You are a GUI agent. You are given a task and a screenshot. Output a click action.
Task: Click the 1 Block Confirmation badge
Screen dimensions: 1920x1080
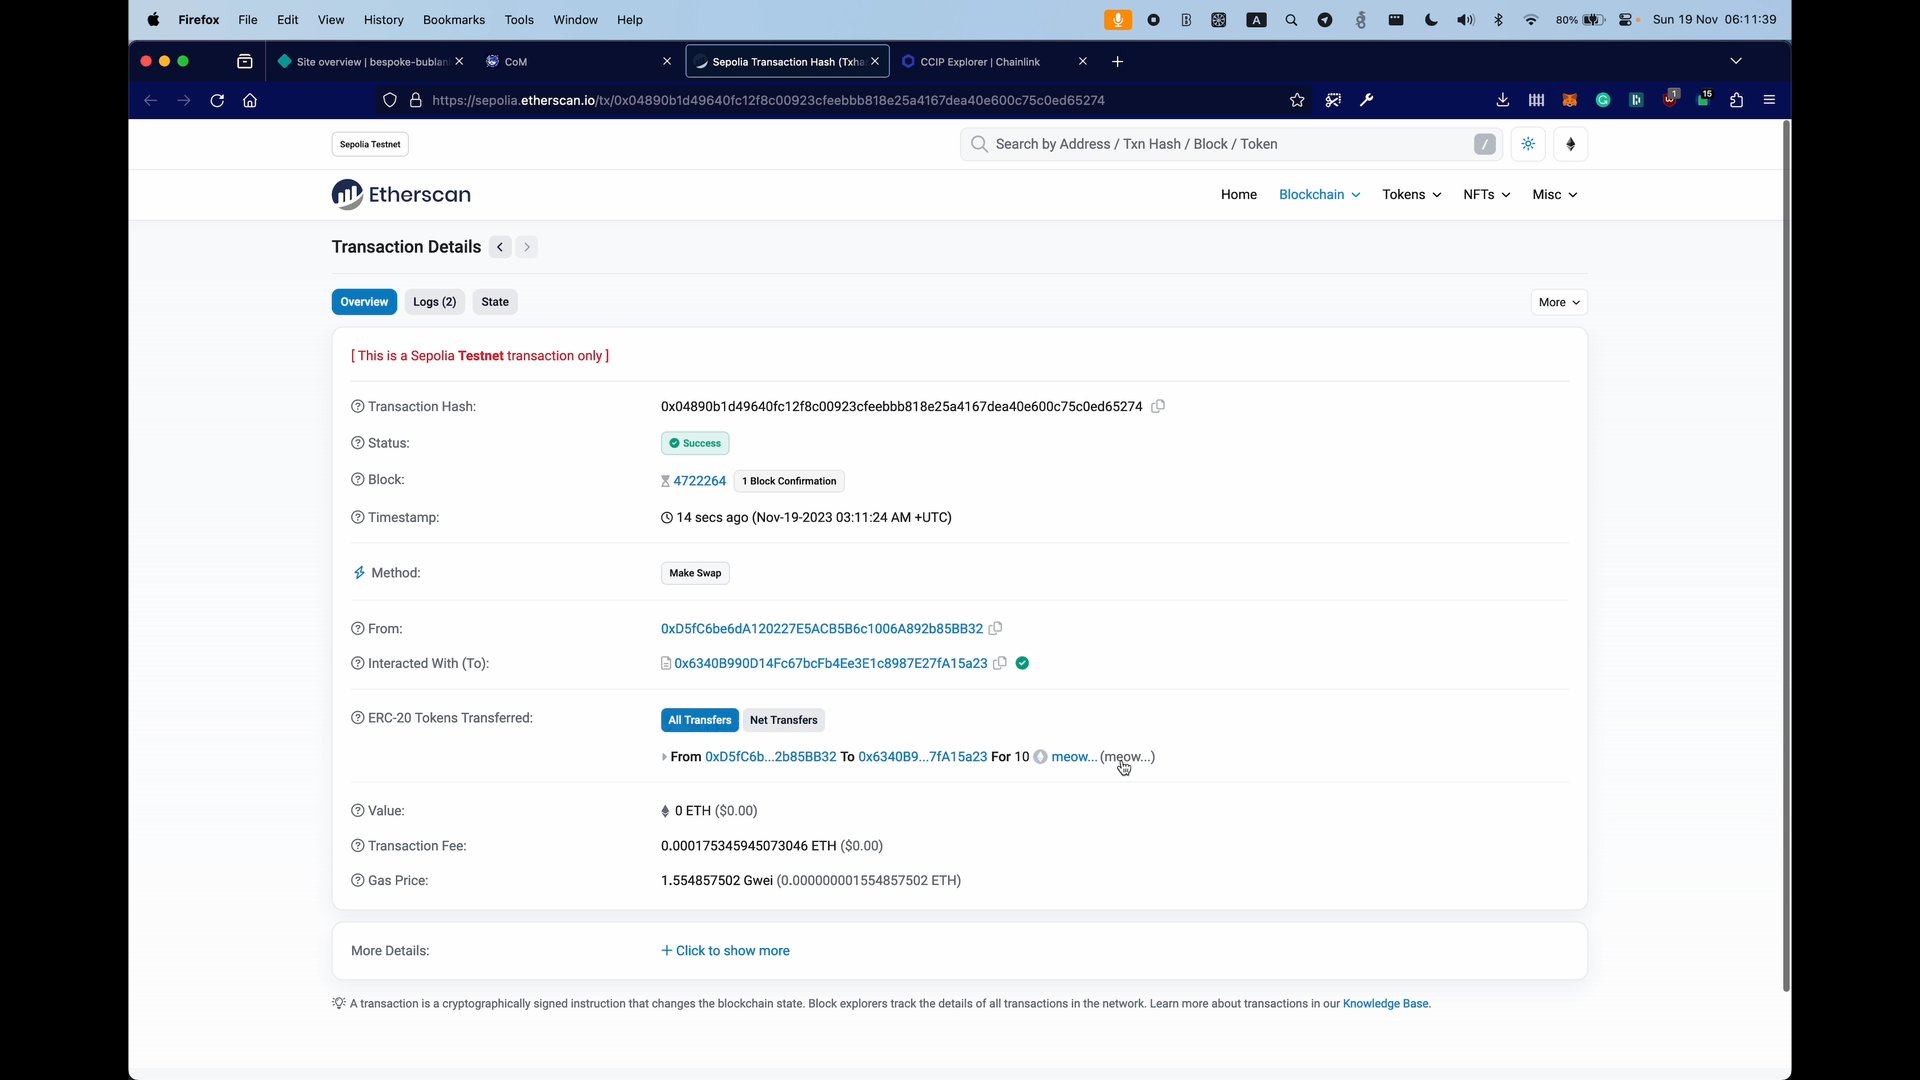[789, 481]
